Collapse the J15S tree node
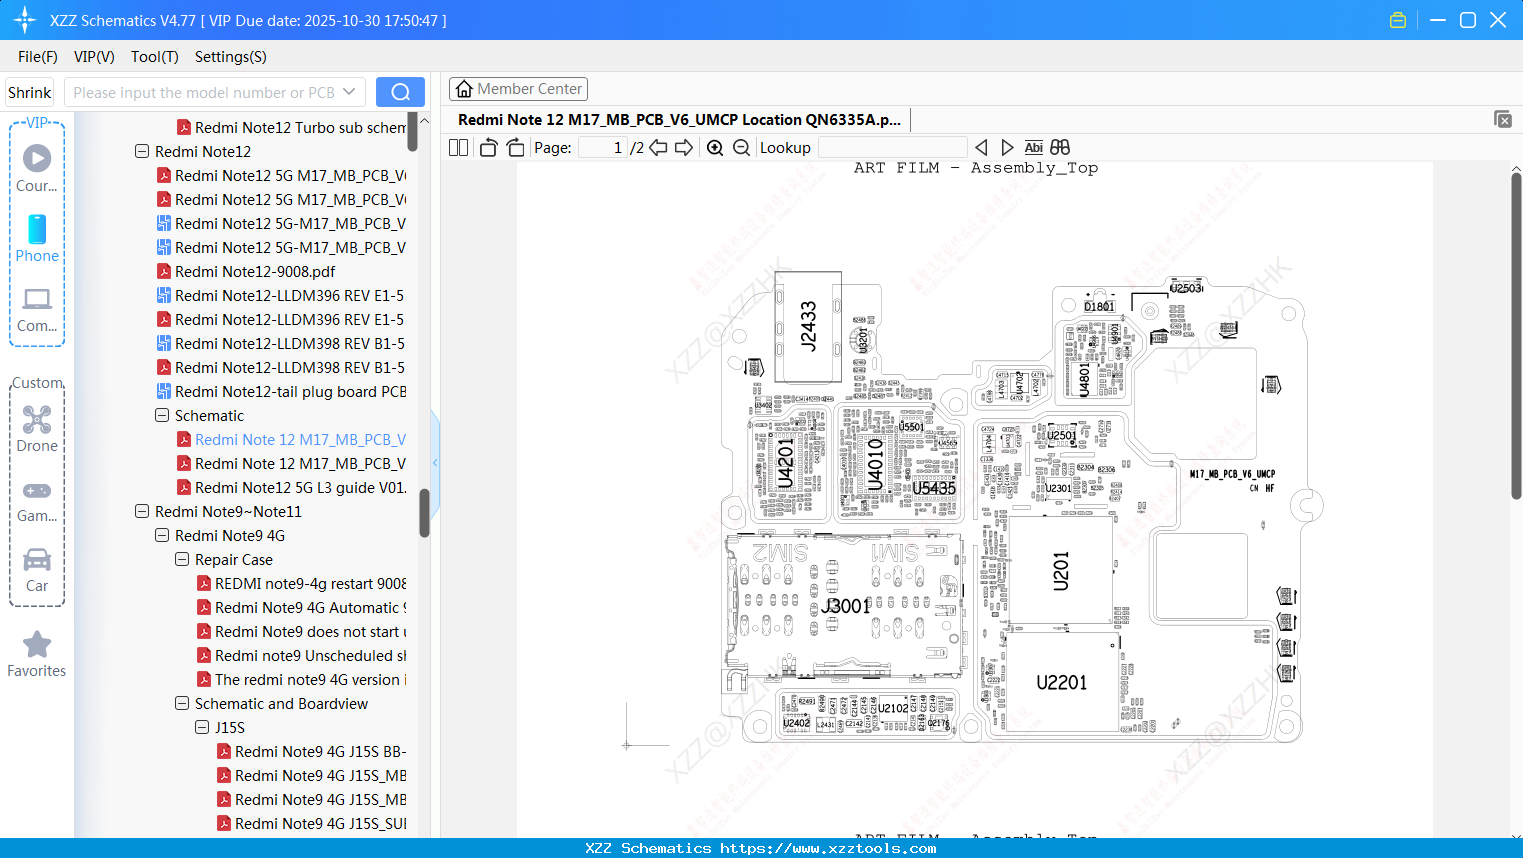Image resolution: width=1523 pixels, height=858 pixels. click(201, 727)
